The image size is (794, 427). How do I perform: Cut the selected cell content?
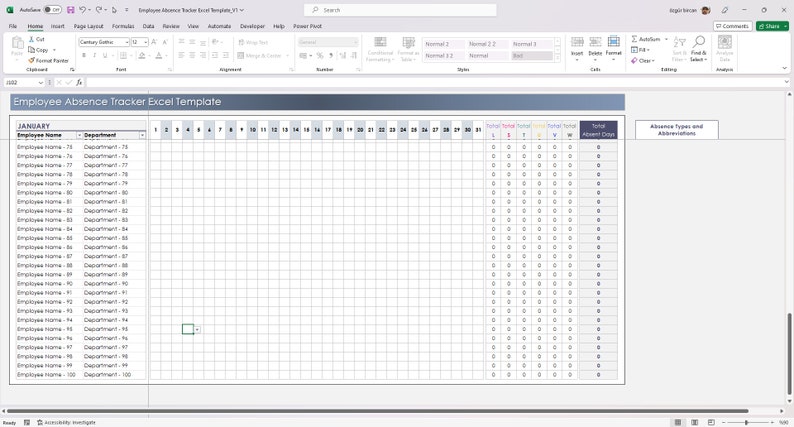click(36, 39)
